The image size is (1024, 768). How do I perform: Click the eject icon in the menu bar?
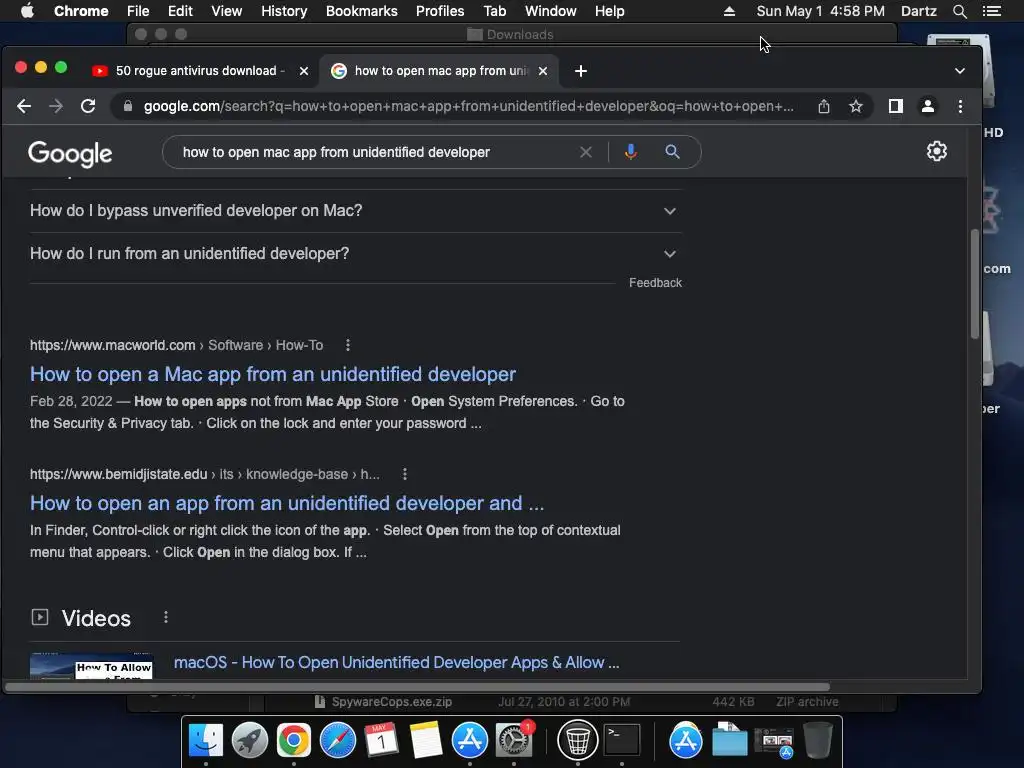coord(729,11)
